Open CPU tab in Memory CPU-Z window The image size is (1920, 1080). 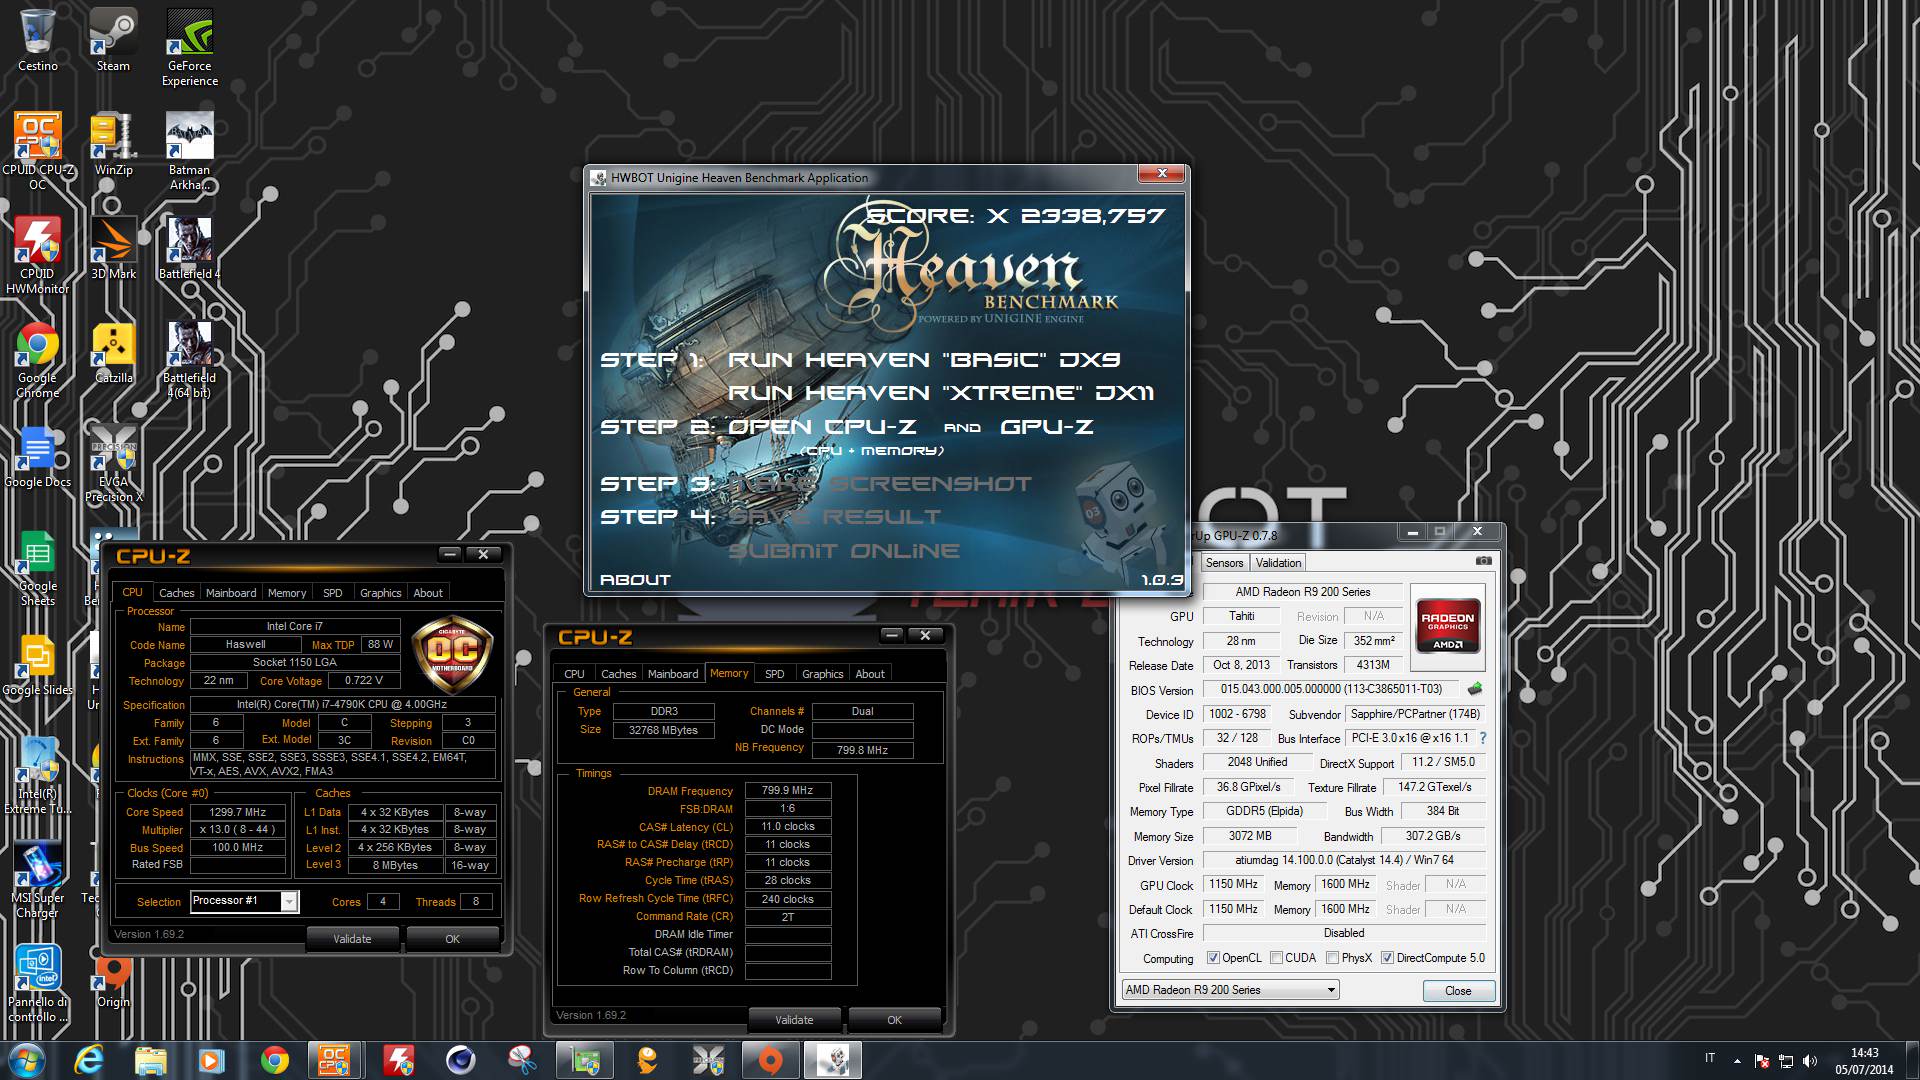(574, 674)
